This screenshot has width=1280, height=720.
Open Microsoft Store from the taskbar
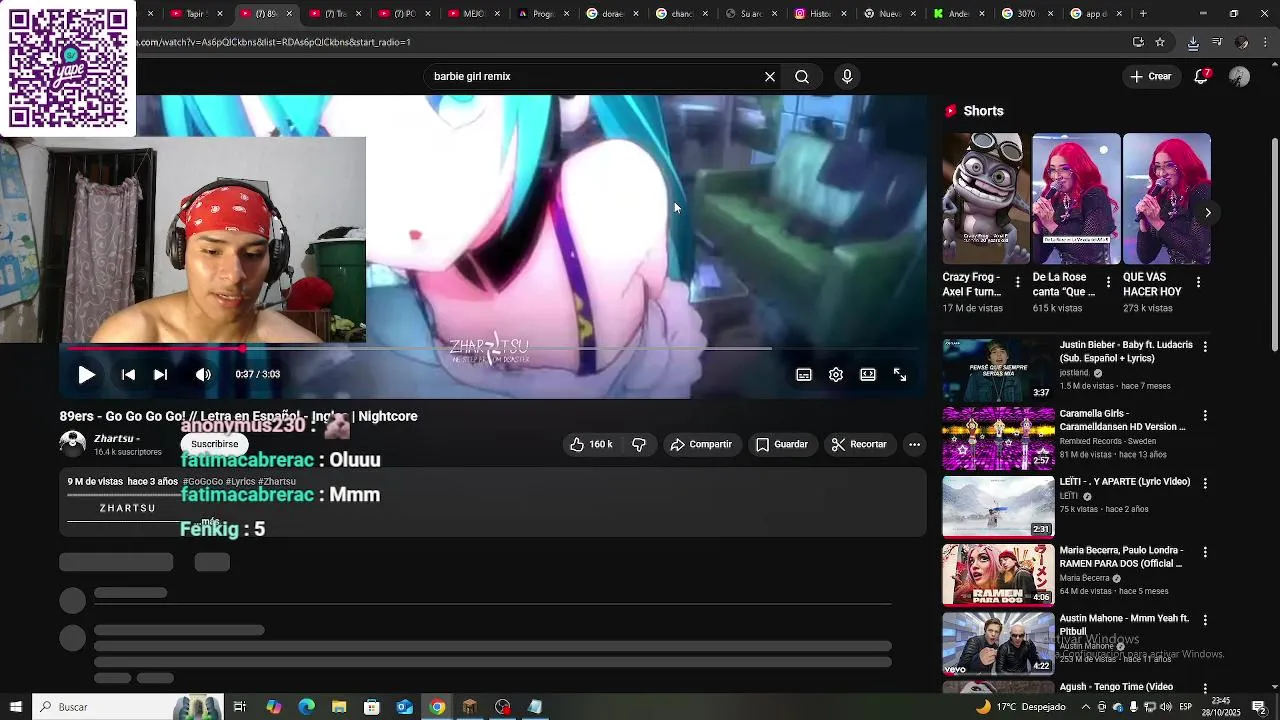pyautogui.click(x=371, y=707)
